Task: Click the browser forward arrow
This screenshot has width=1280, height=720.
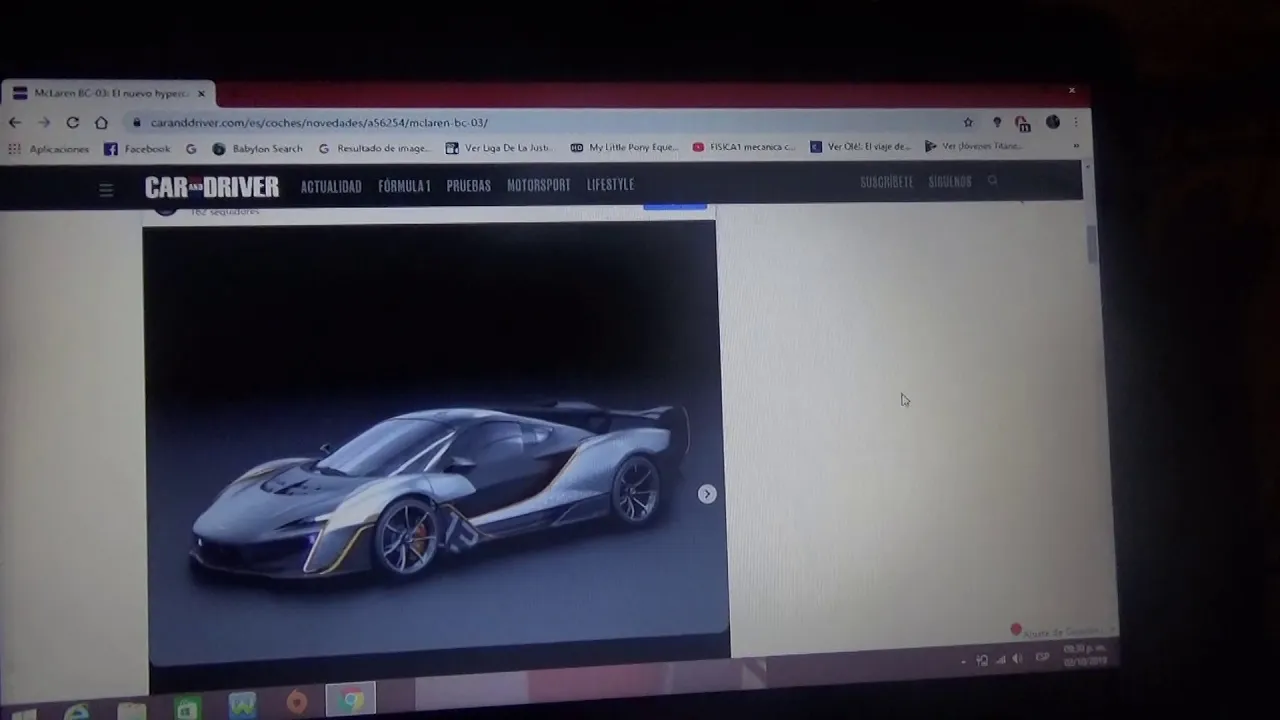Action: [x=44, y=122]
